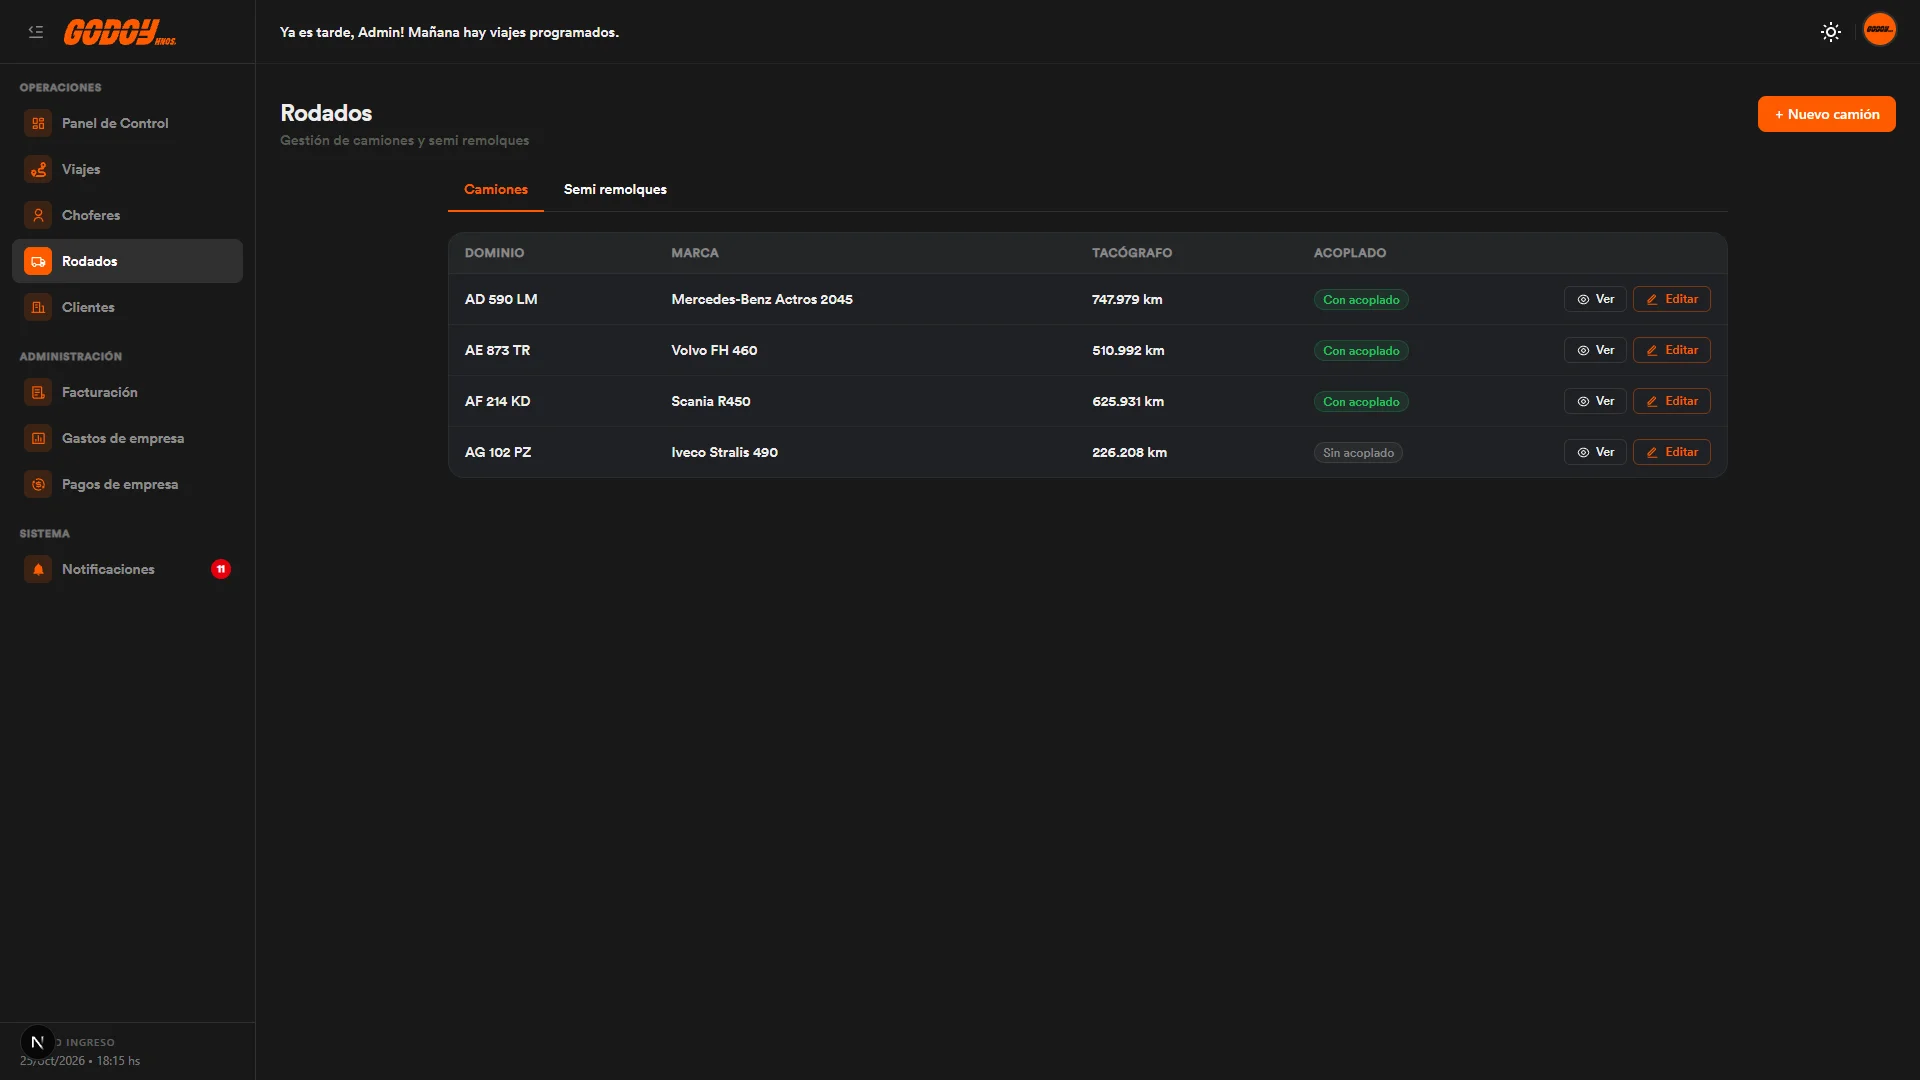View the AE 873 TR truck
1920x1080 pixels.
click(1595, 350)
